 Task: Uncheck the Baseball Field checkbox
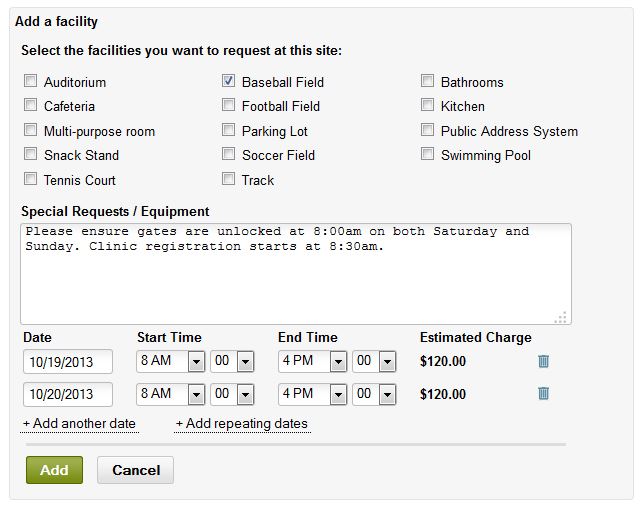point(229,82)
